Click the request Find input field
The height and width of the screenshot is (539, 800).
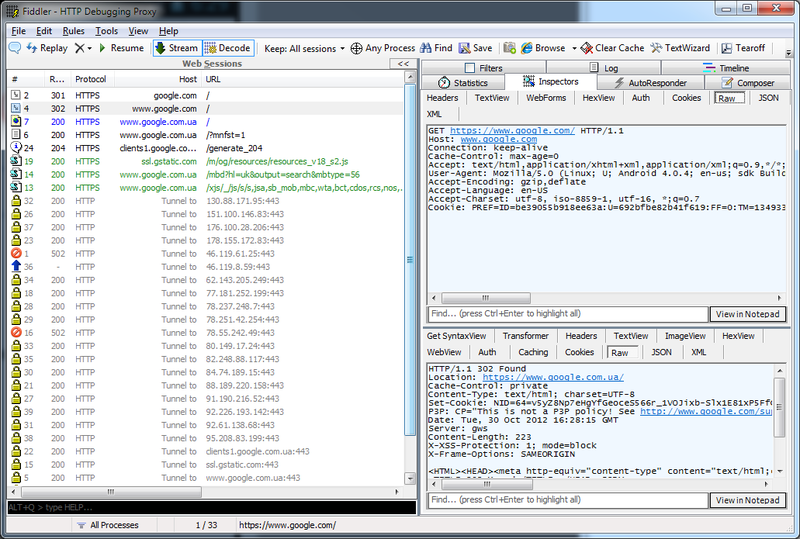tap(568, 314)
